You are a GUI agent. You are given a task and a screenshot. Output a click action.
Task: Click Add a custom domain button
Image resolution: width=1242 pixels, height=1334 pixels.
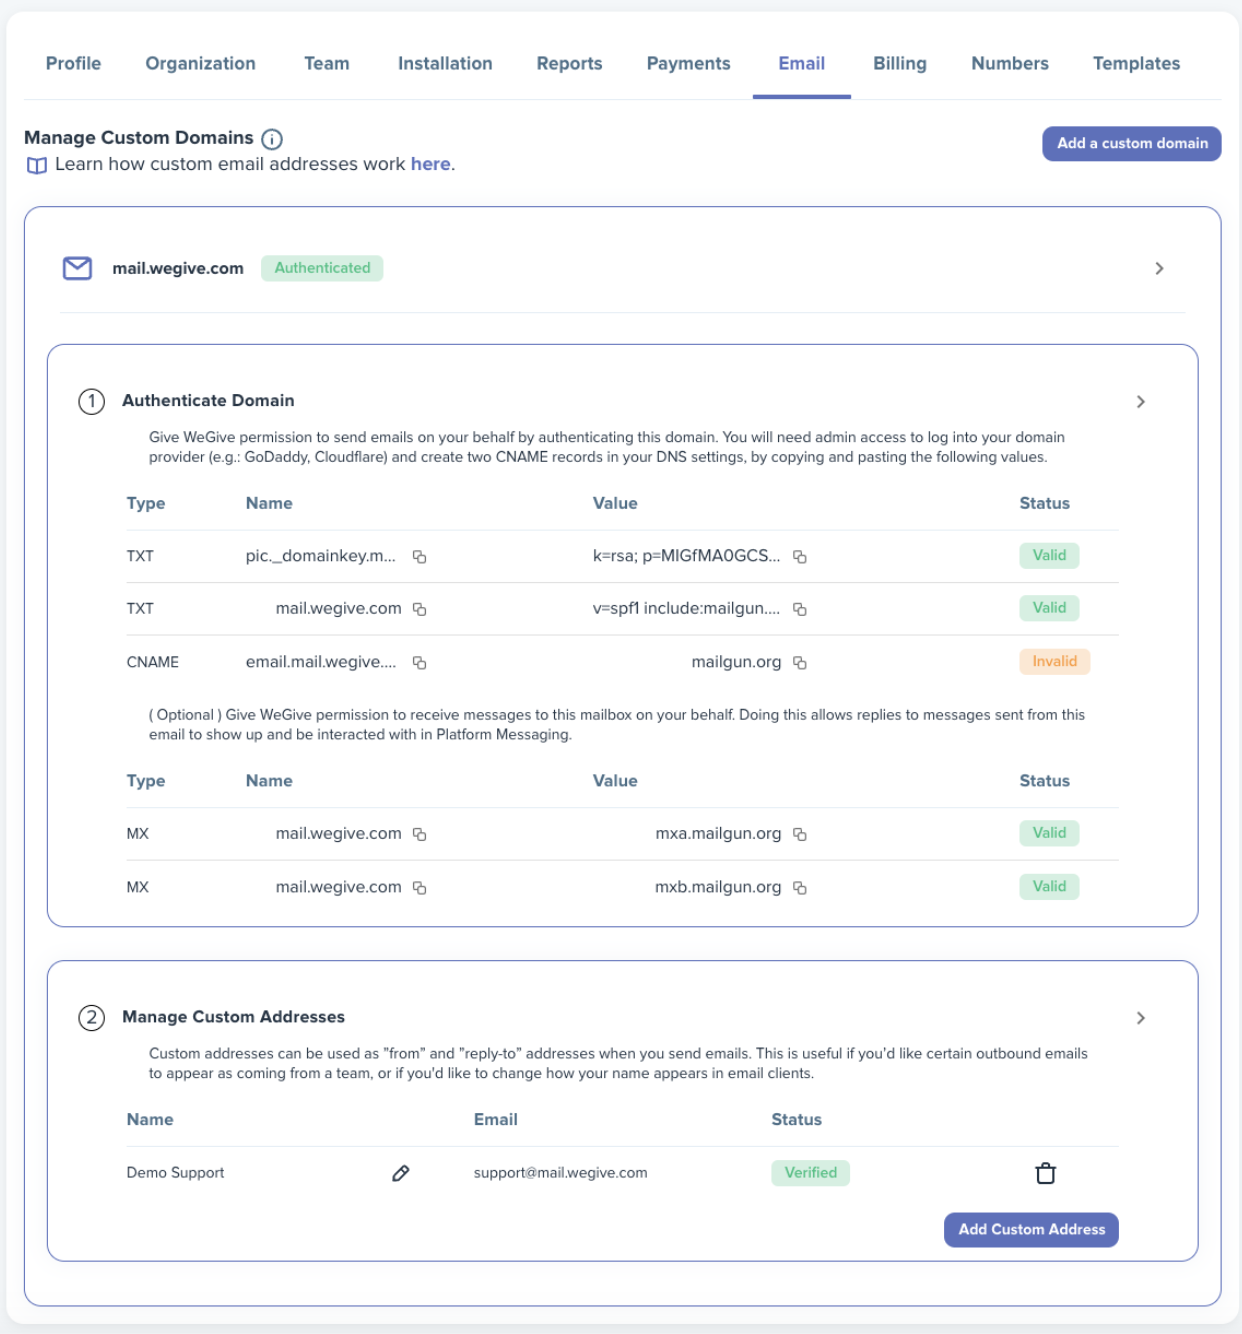1132,143
